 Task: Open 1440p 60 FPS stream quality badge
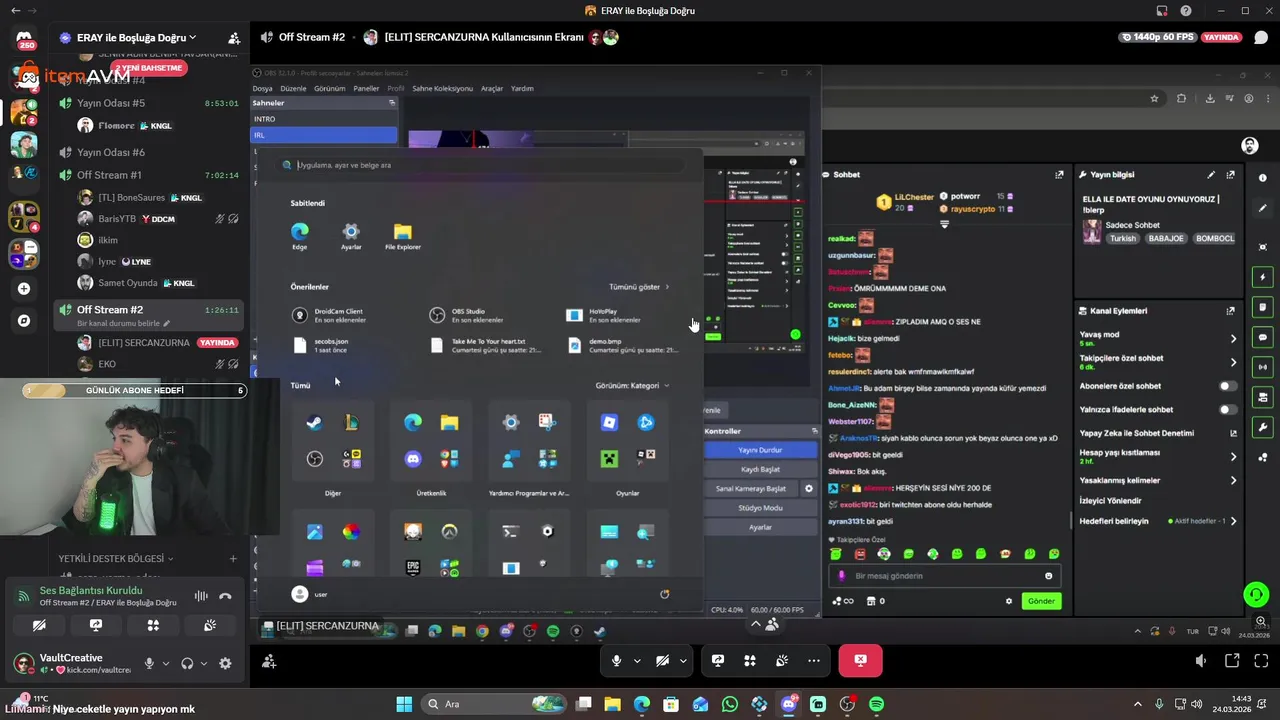[x=1160, y=37]
